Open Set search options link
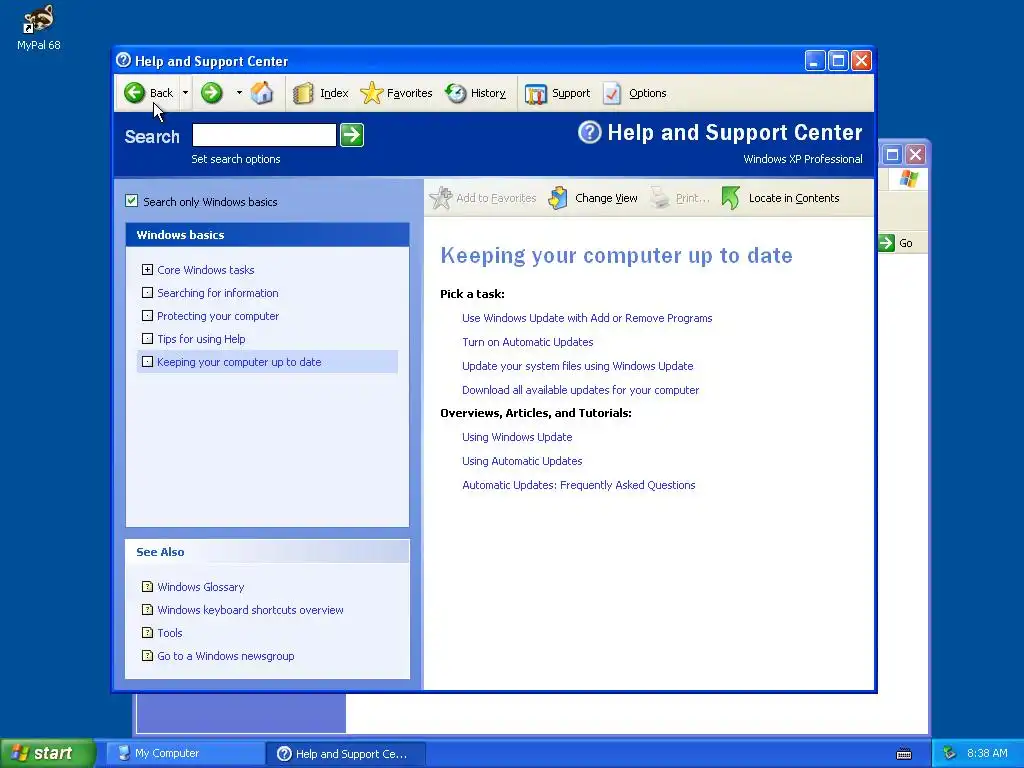Screen dimensions: 1024x768 coord(236,159)
